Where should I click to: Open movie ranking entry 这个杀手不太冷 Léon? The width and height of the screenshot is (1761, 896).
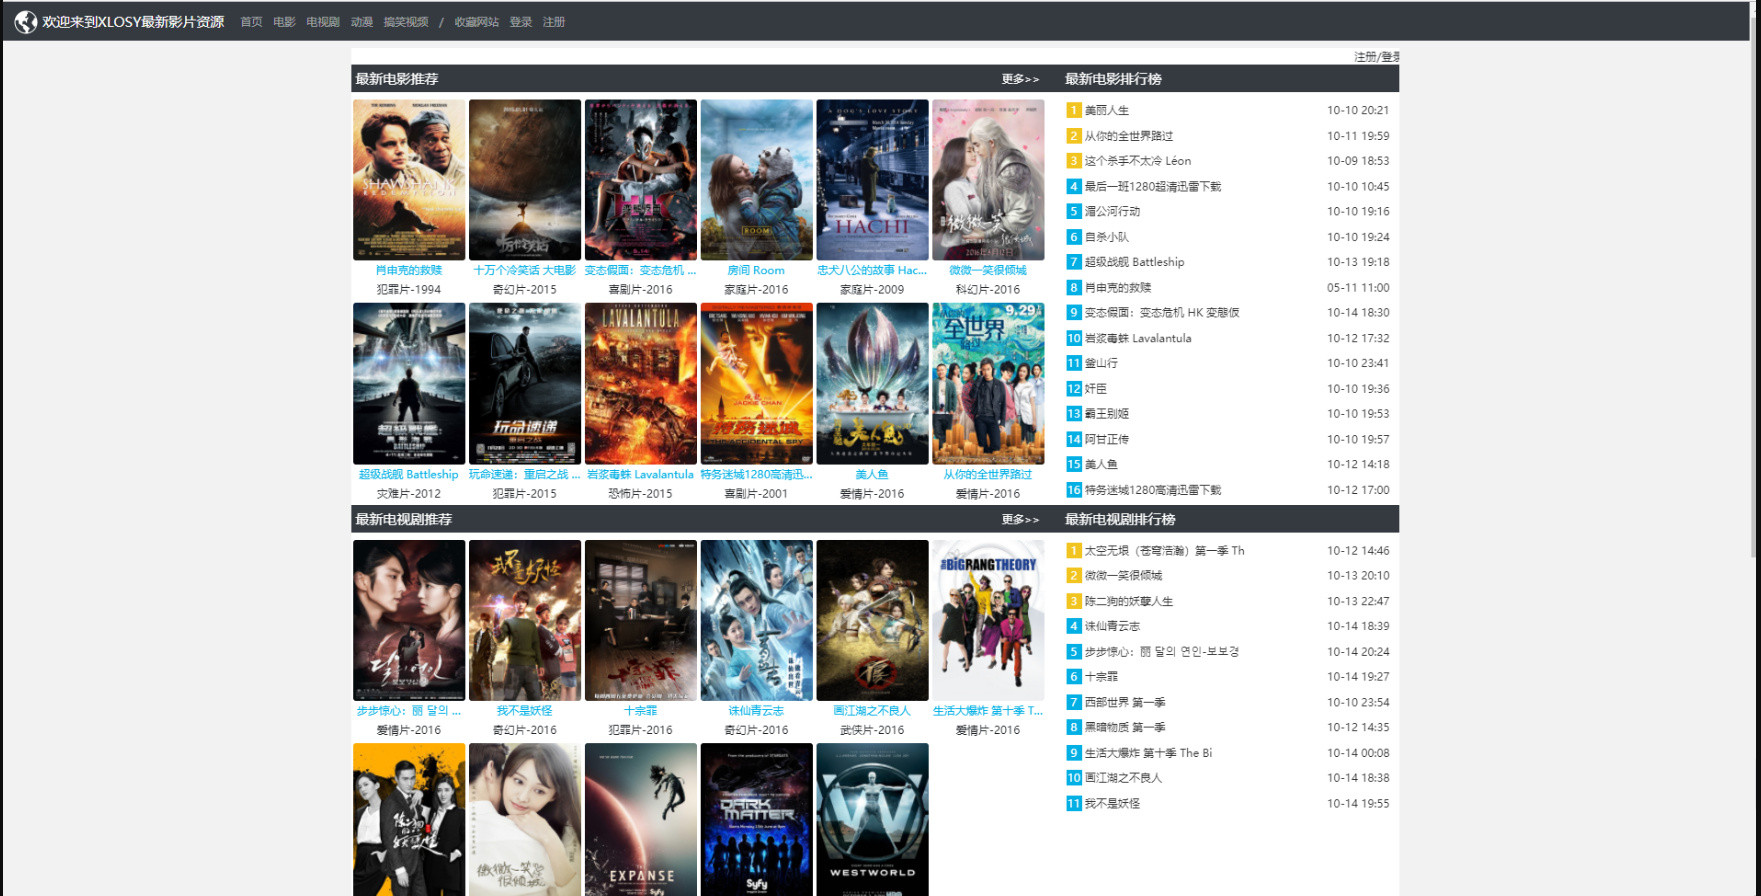1138,161
